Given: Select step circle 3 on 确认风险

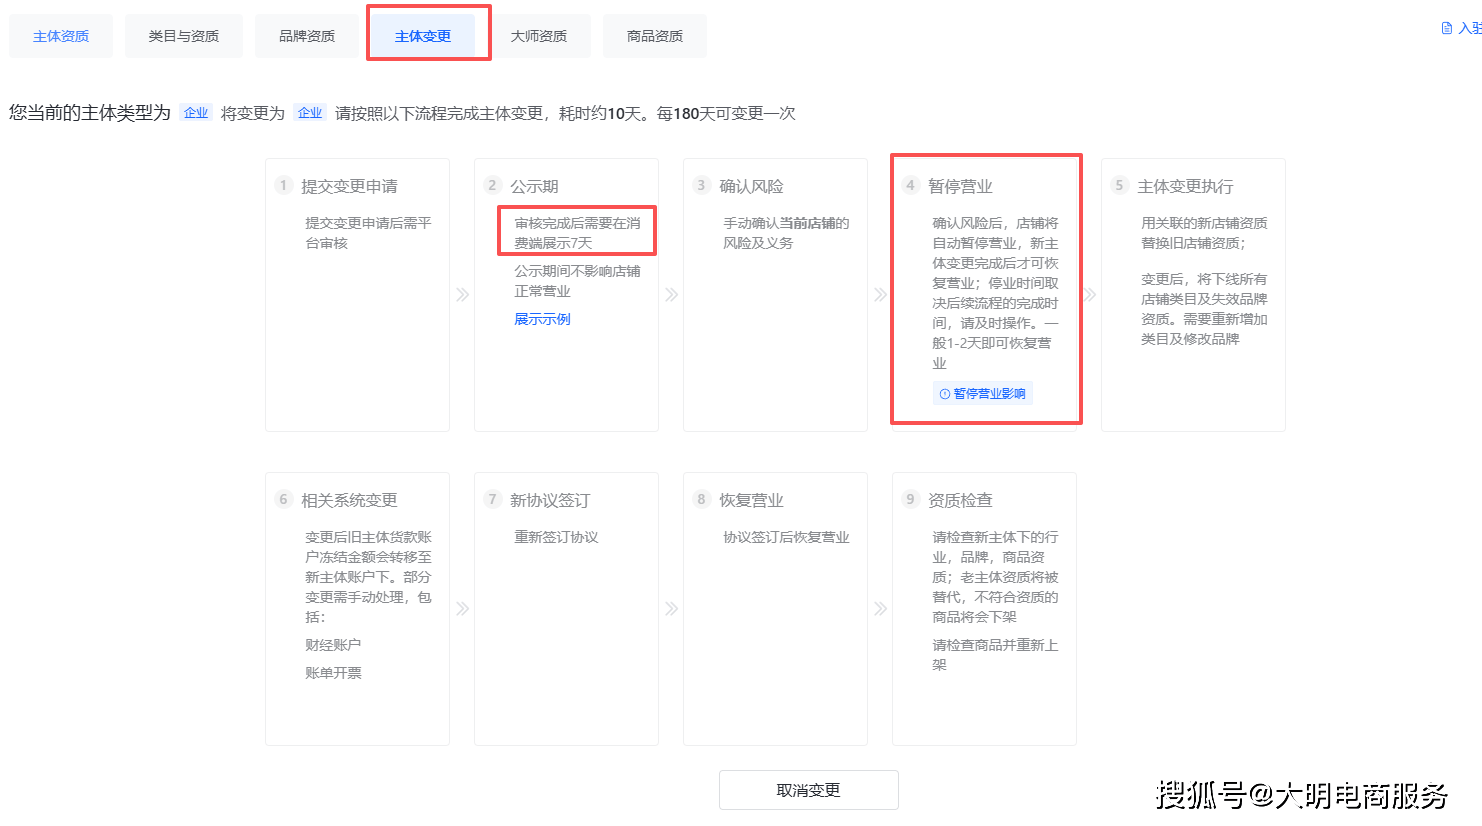Looking at the screenshot, I should pyautogui.click(x=700, y=185).
